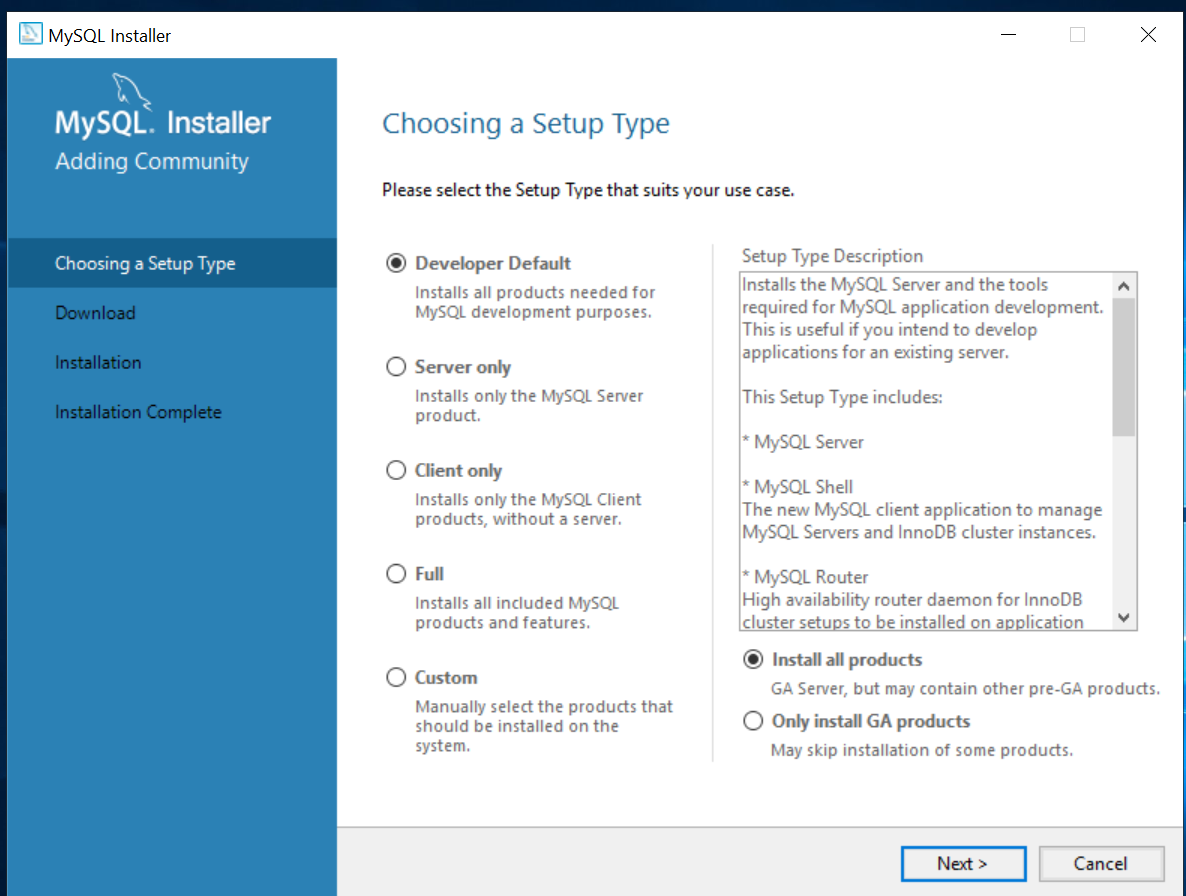Select the Installation step in sidebar
This screenshot has width=1186, height=896.
click(98, 363)
